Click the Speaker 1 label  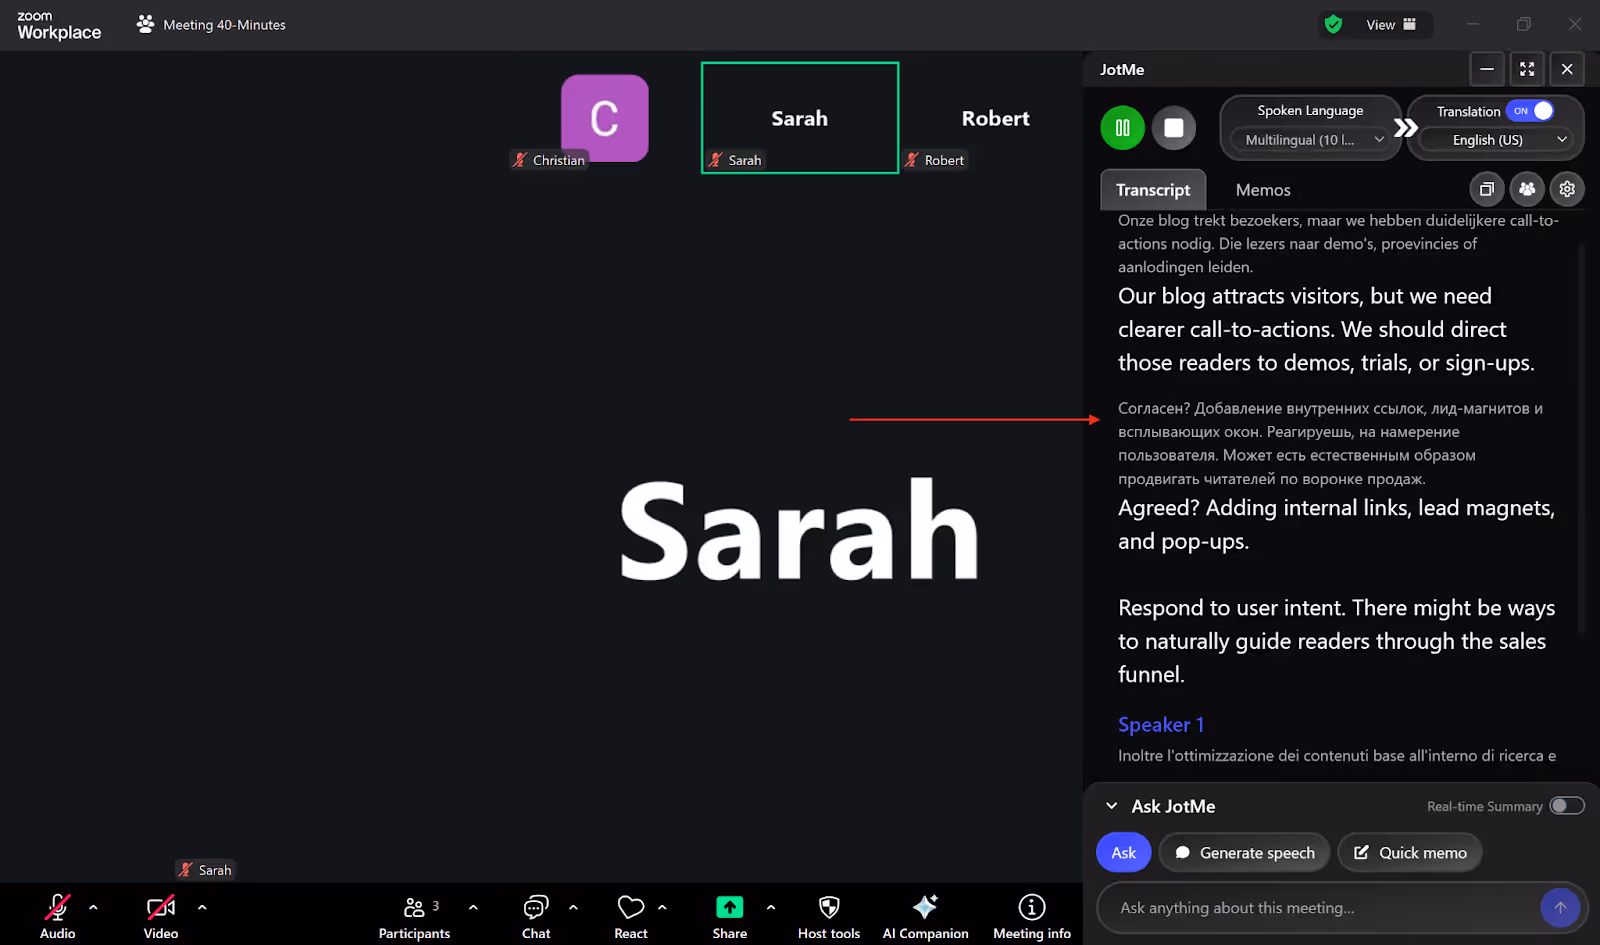pyautogui.click(x=1161, y=725)
